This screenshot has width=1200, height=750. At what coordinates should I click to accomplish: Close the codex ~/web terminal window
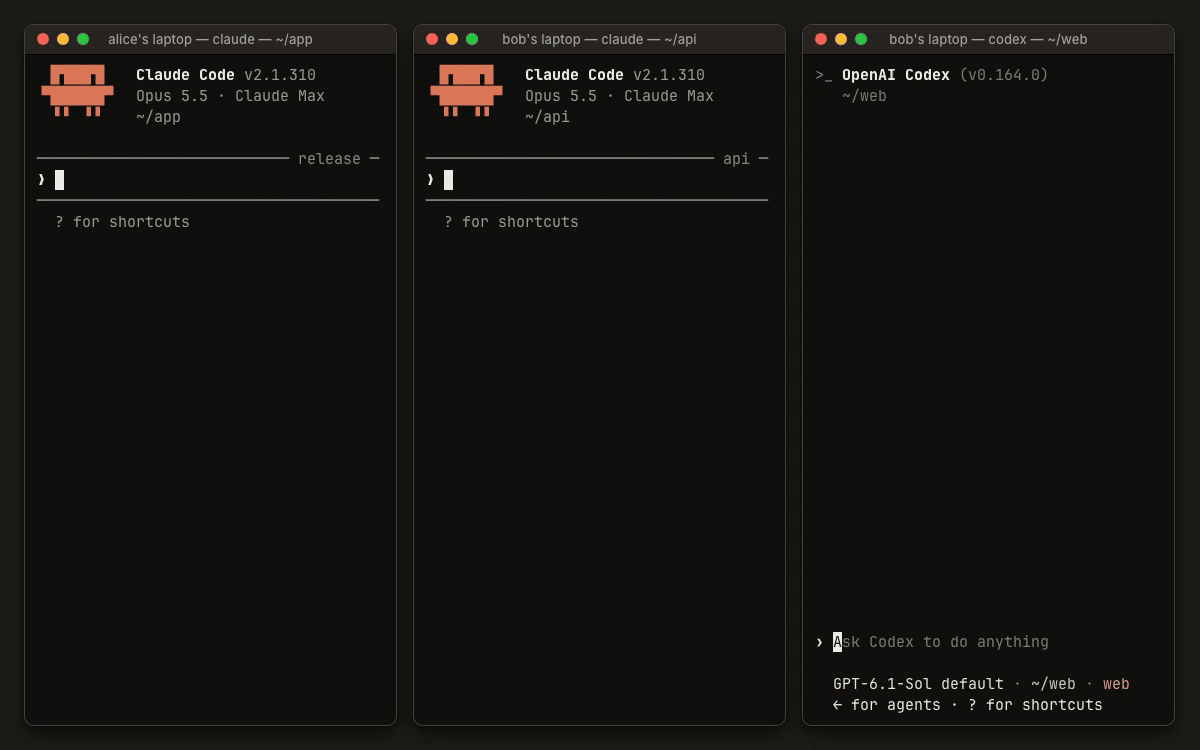(x=821, y=39)
